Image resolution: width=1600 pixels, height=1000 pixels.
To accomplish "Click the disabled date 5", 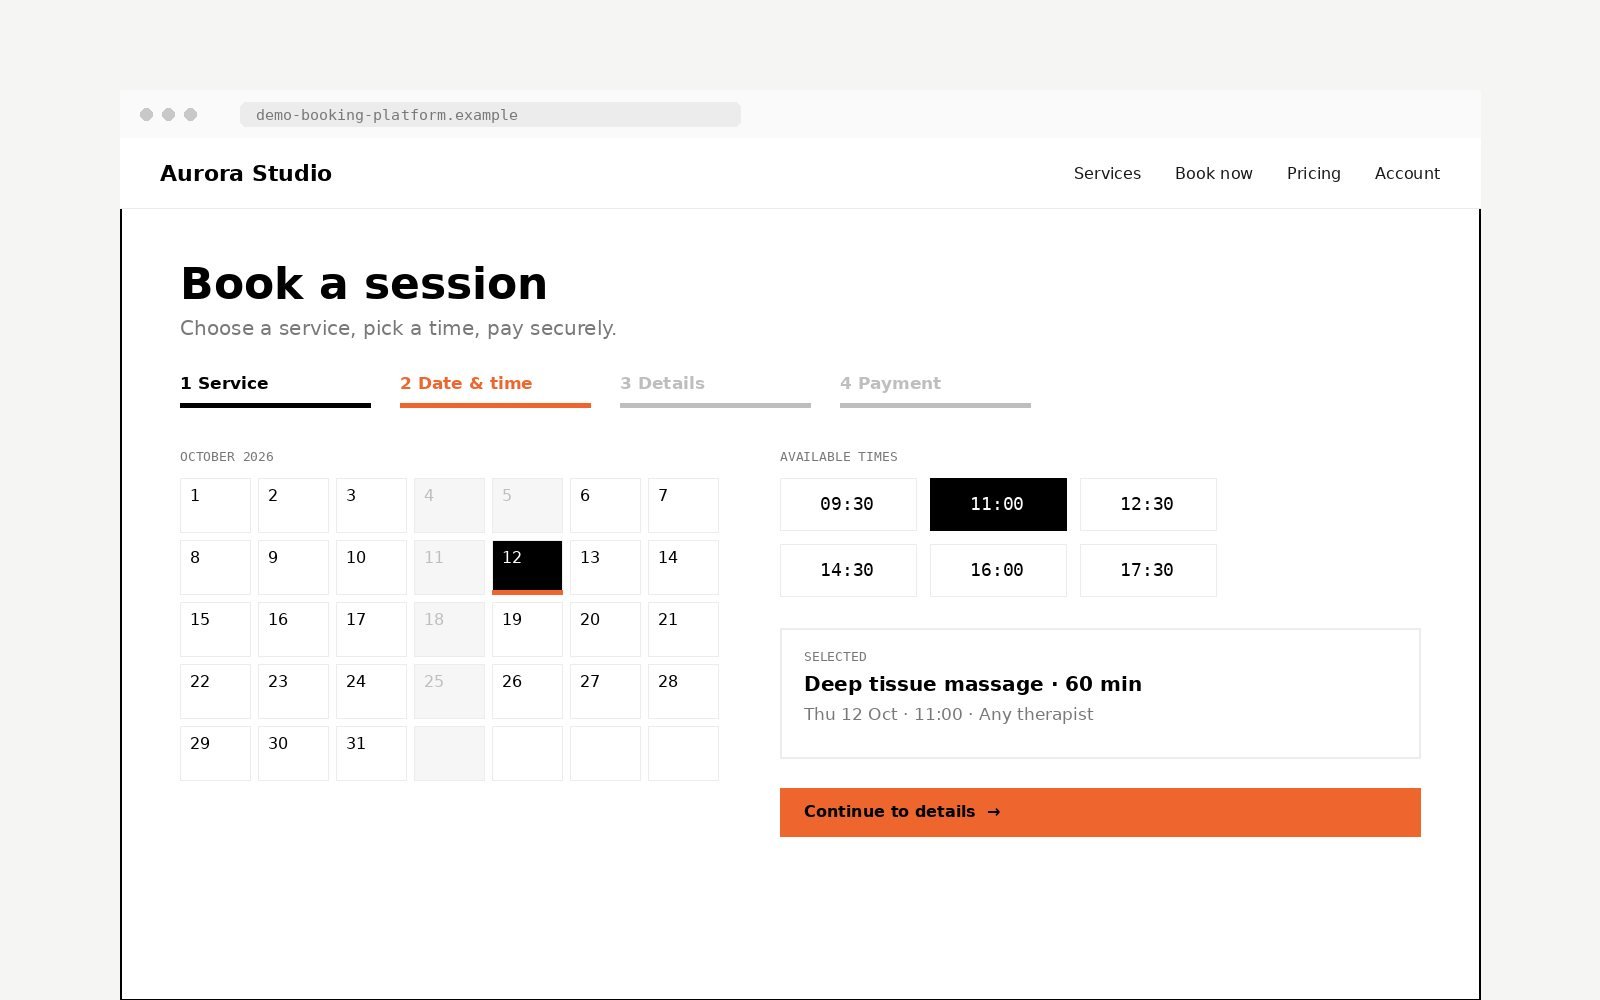I will point(527,505).
